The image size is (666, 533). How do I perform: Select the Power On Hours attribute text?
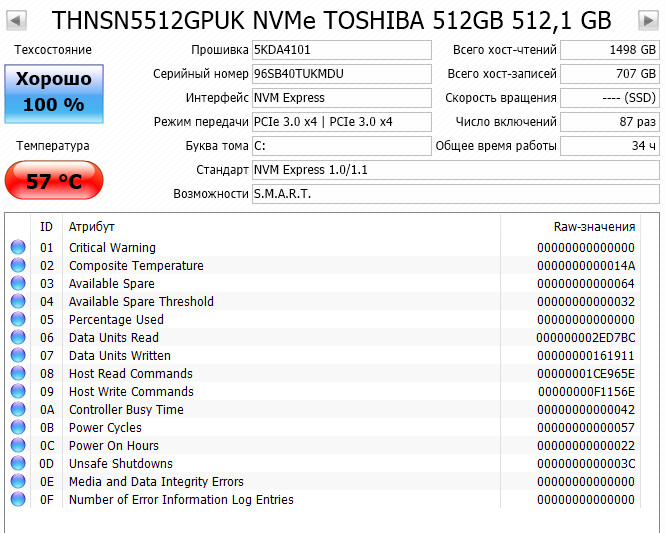click(114, 446)
